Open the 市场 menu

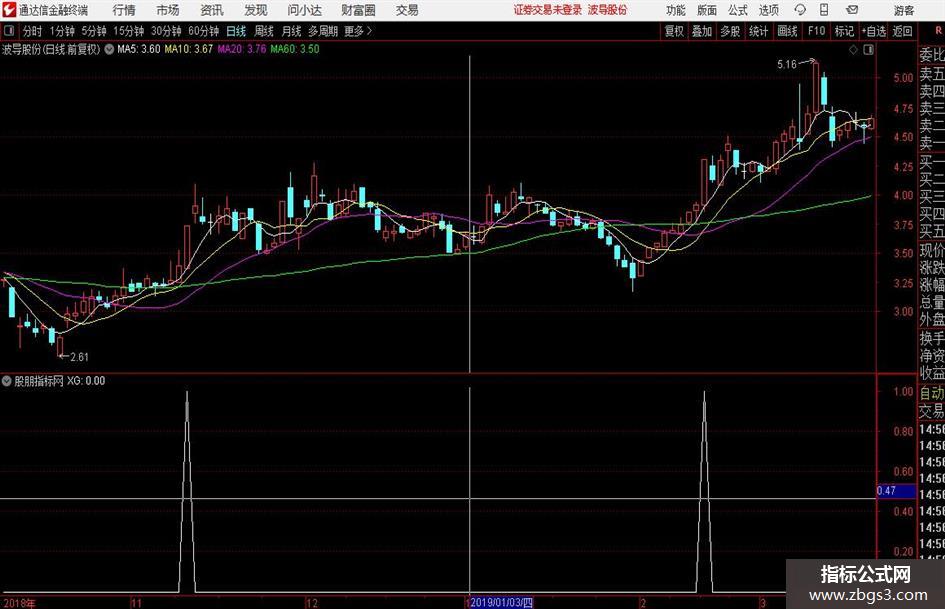[x=168, y=10]
